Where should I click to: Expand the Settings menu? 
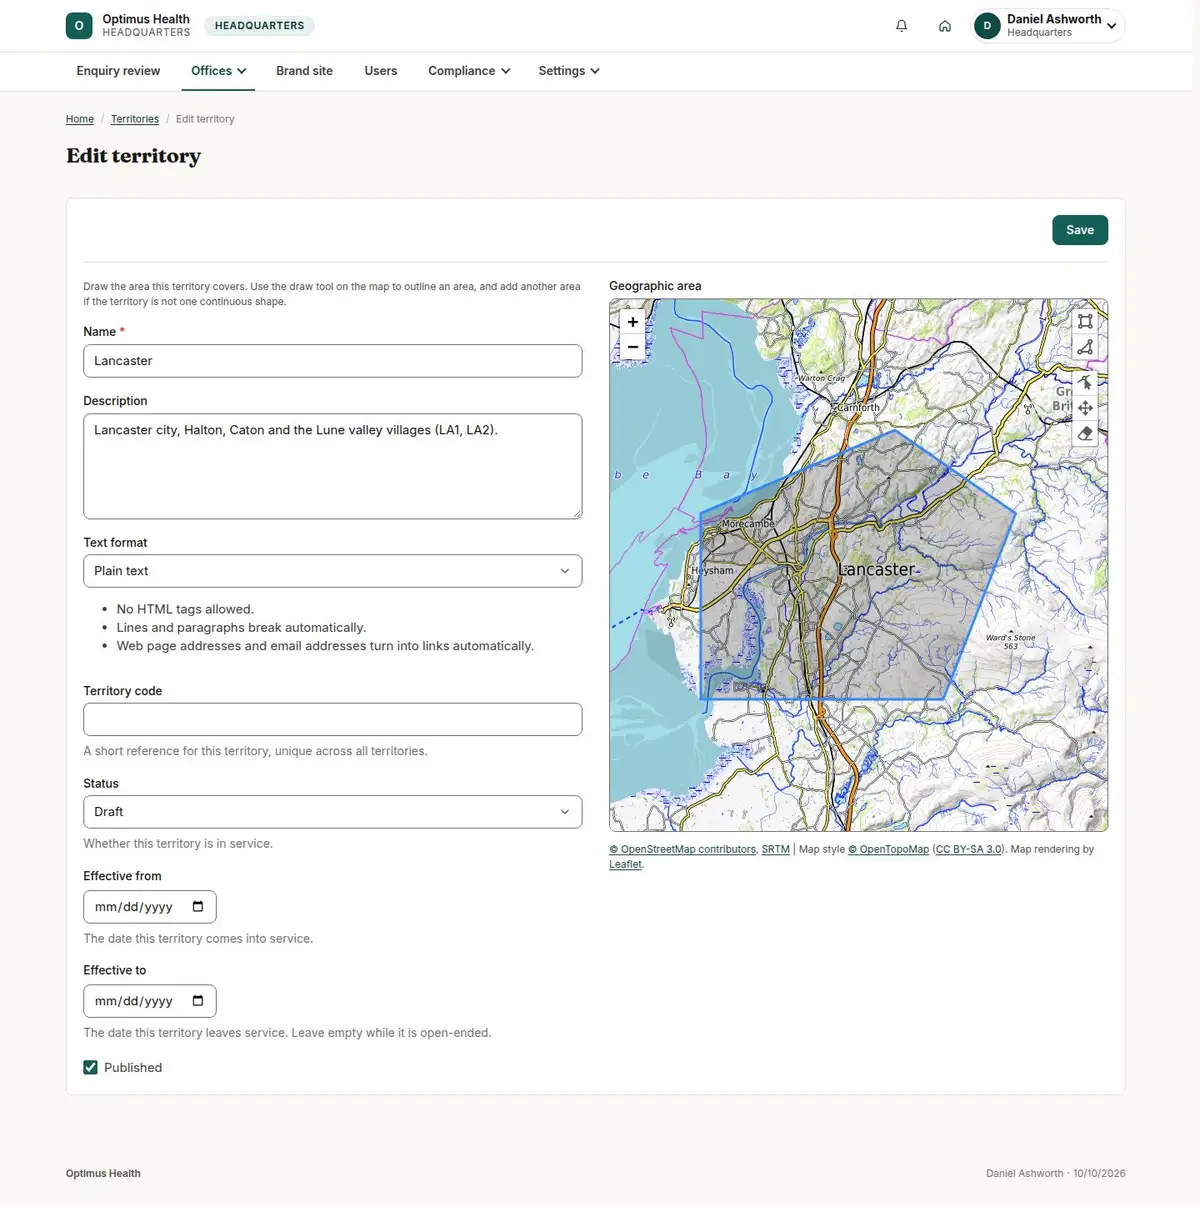pos(569,71)
